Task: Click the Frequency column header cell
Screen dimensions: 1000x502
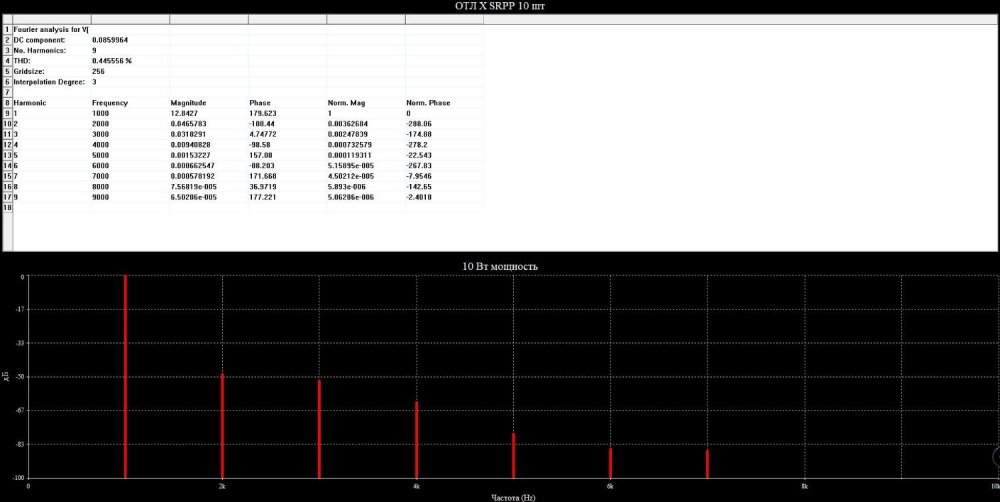Action: (x=110, y=103)
